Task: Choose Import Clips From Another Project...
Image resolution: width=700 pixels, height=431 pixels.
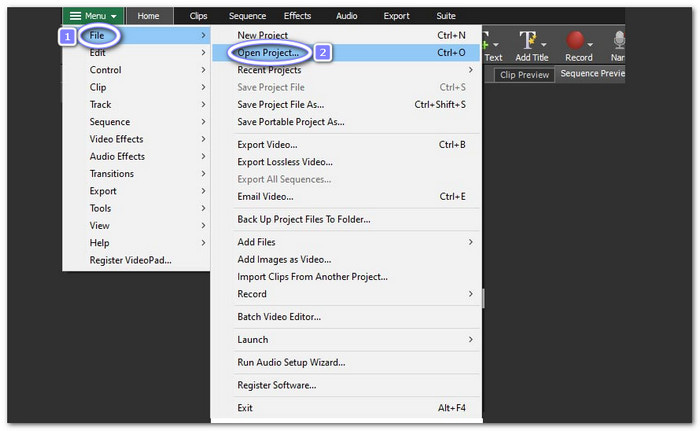Action: pyautogui.click(x=346, y=277)
